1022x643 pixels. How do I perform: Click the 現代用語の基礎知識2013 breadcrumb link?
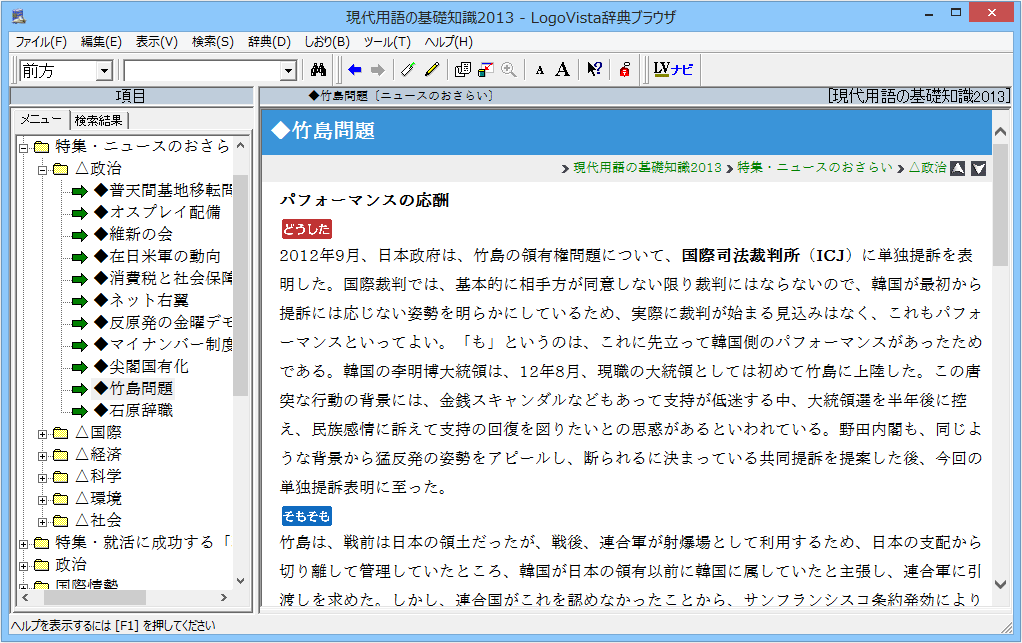[x=647, y=168]
